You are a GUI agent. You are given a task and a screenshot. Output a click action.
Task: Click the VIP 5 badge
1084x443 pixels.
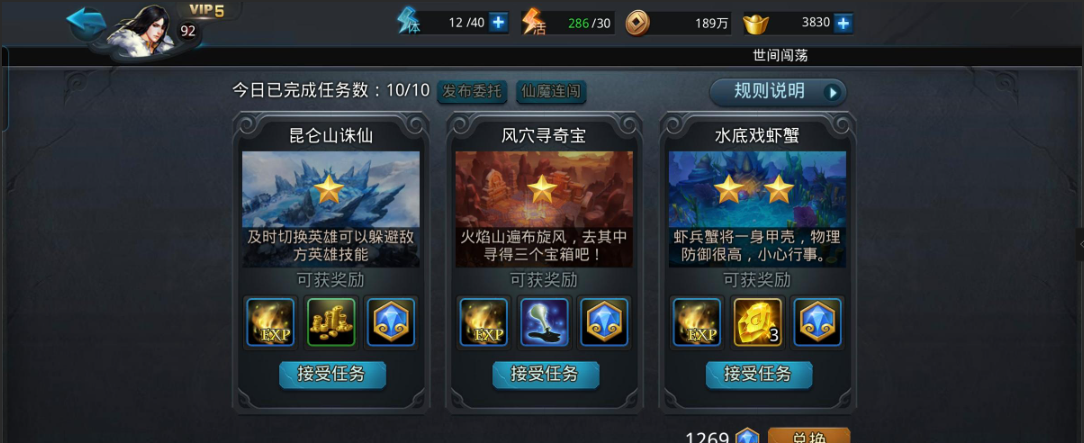207,10
